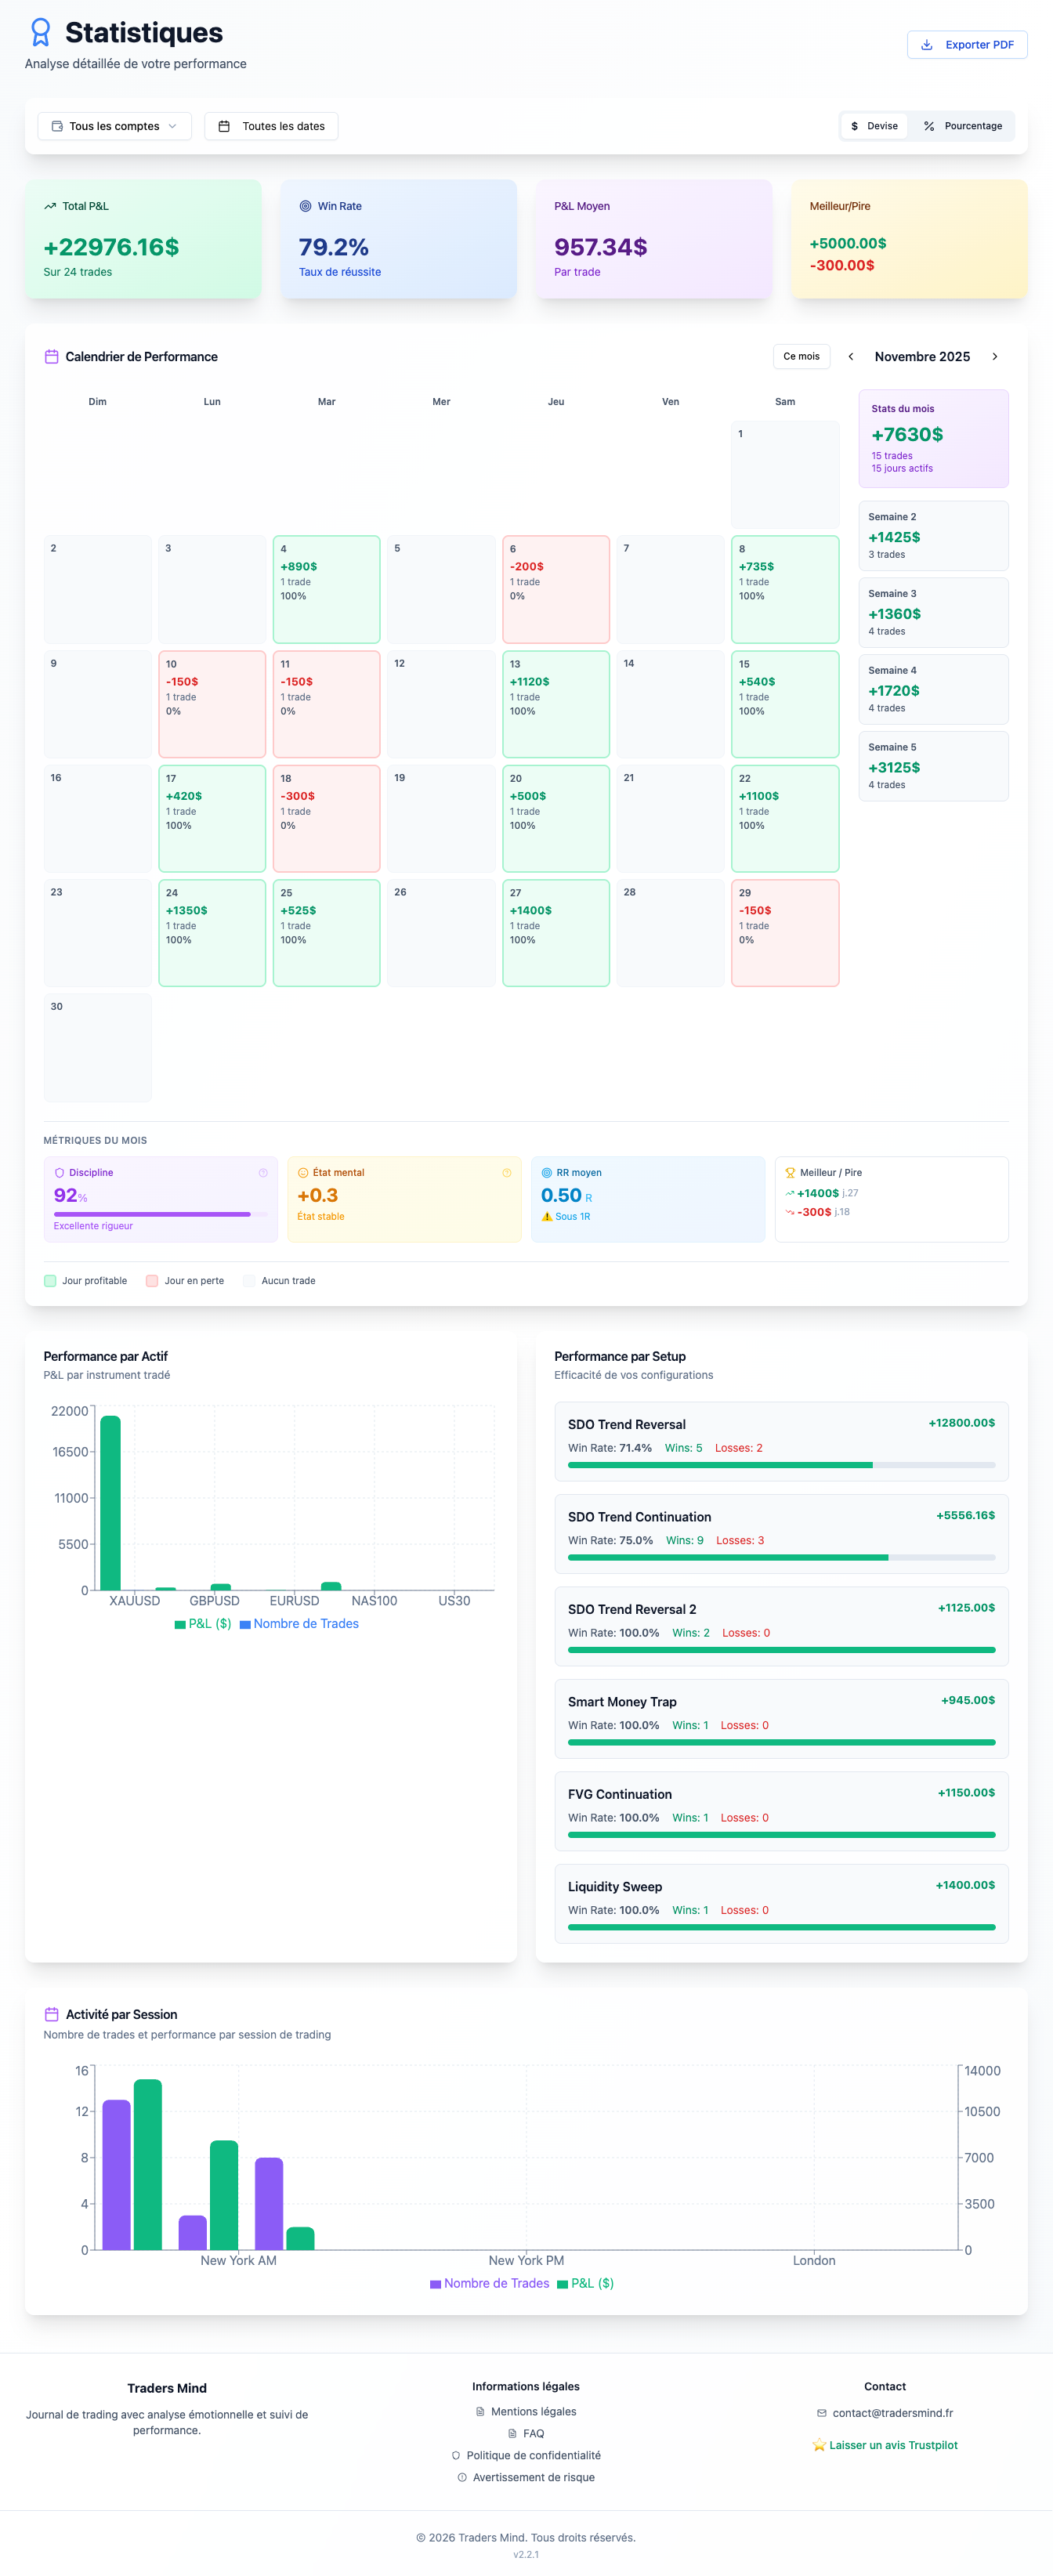This screenshot has height=2576, width=1053.
Task: Toggle Nombre de Trades legend in Actif chart
Action: 299,1623
